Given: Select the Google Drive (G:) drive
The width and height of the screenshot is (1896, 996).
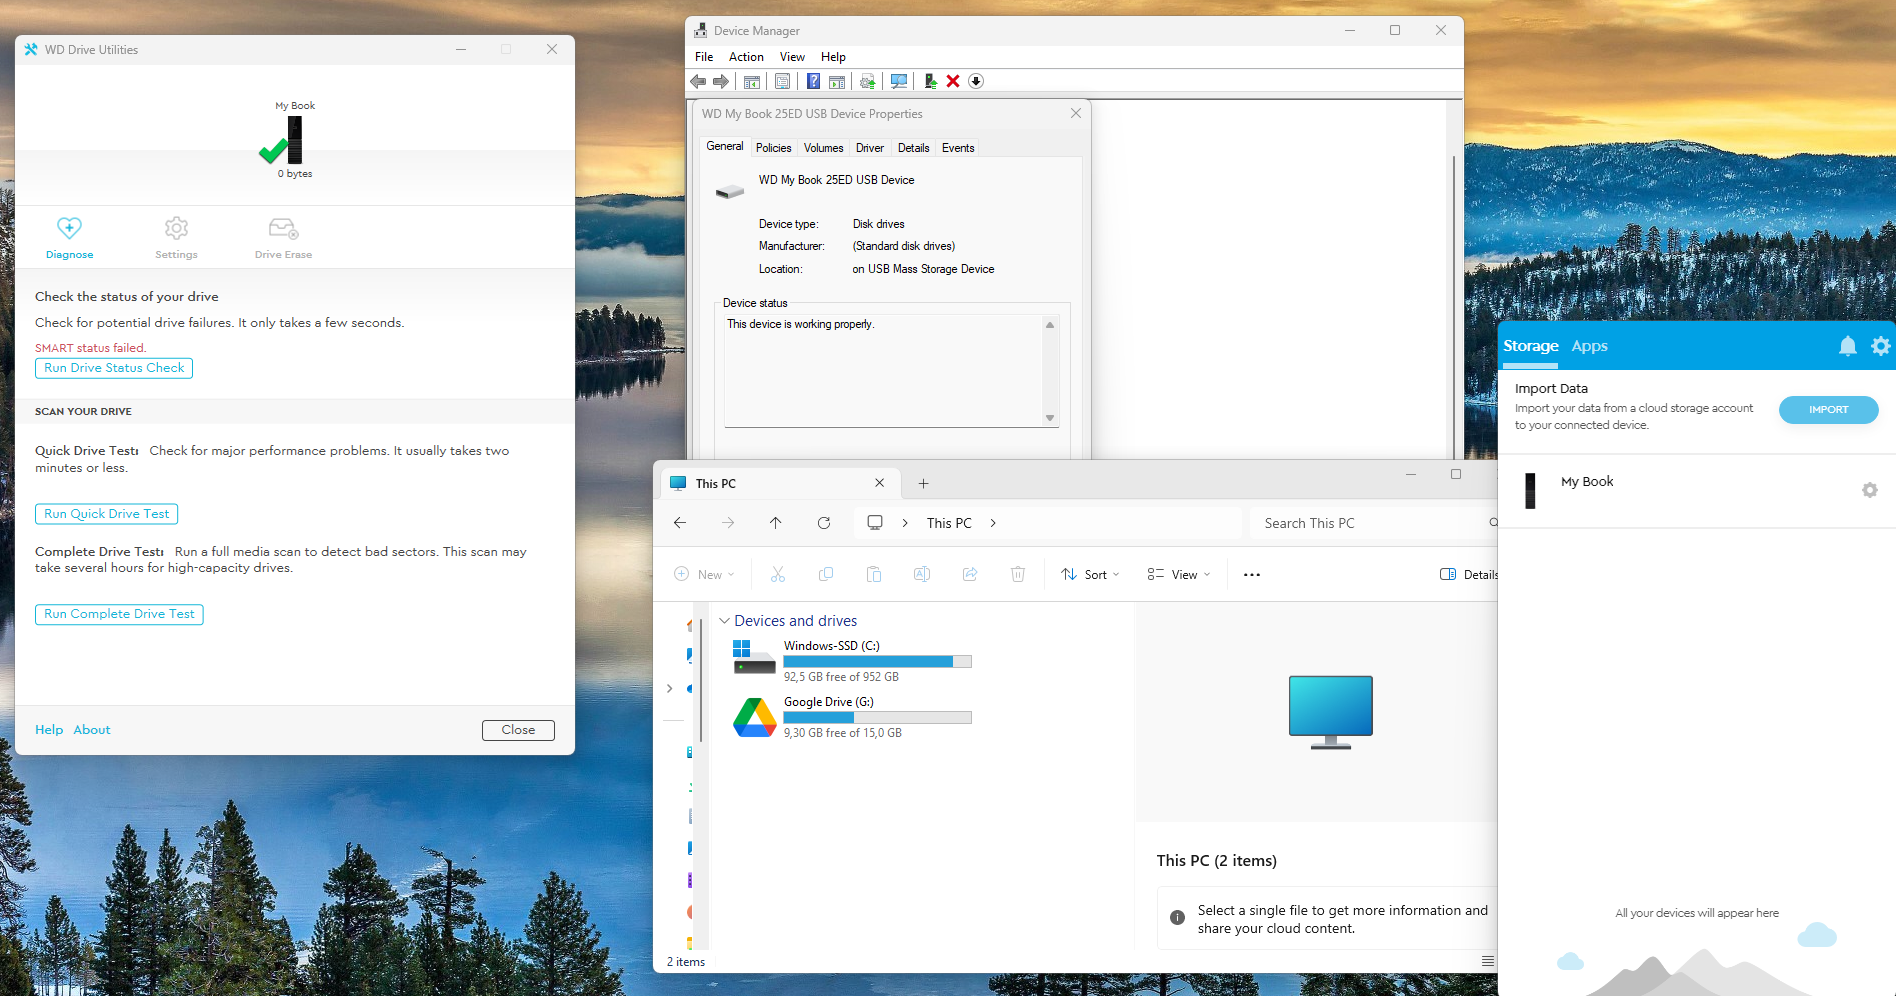Looking at the screenshot, I should 852,717.
